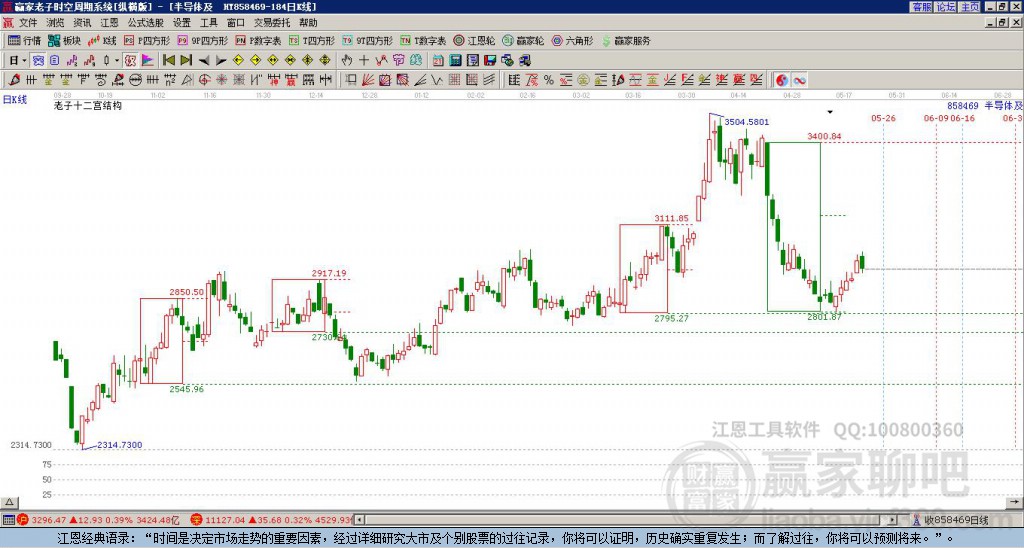This screenshot has width=1024, height=548.
Task: Click the 3504.5801 peak price label
Action: (747, 121)
